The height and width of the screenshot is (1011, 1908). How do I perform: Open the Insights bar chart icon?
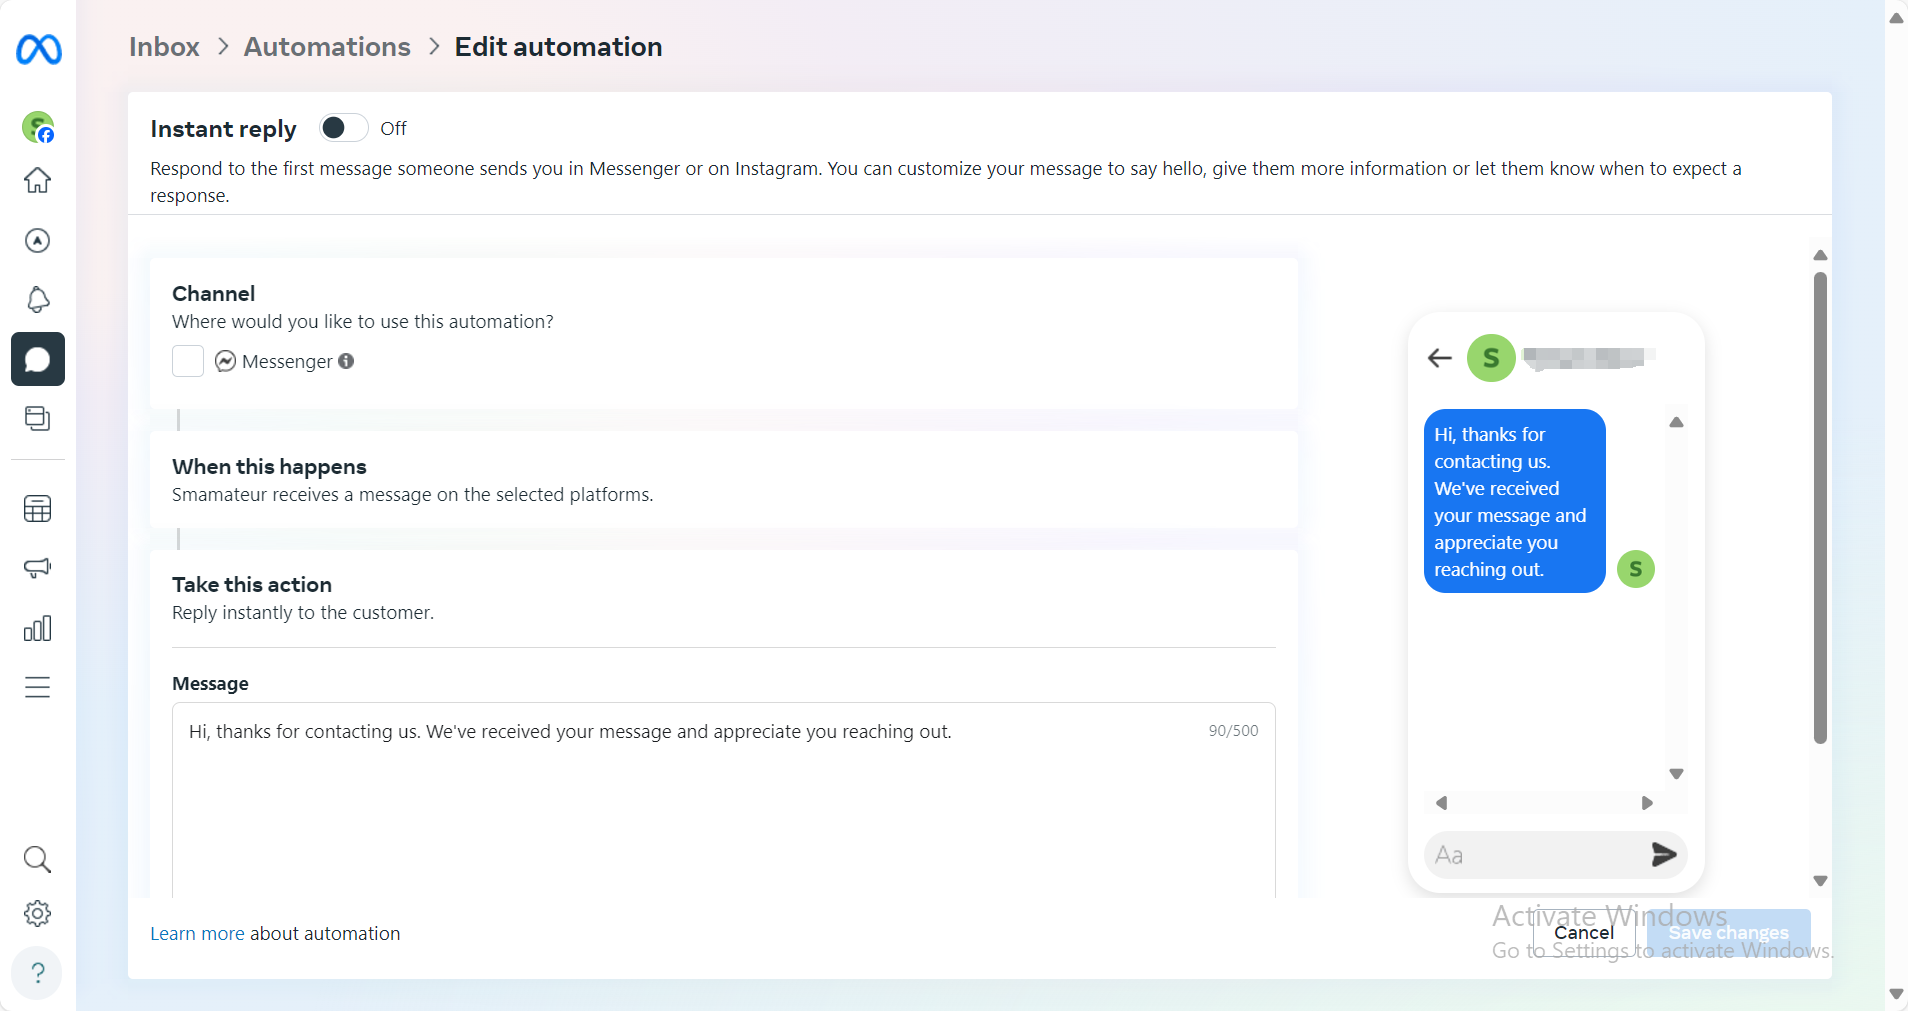[37, 628]
